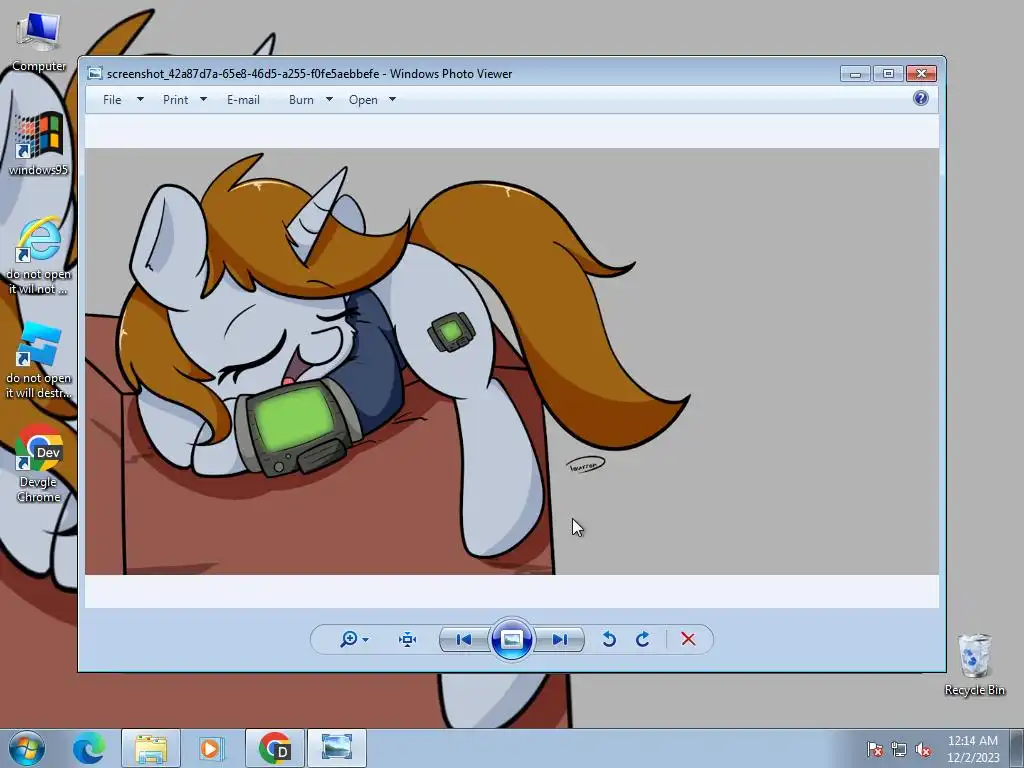The width and height of the screenshot is (1024, 768).
Task: Click Photo Viewer taskbar button
Action: tap(337, 748)
